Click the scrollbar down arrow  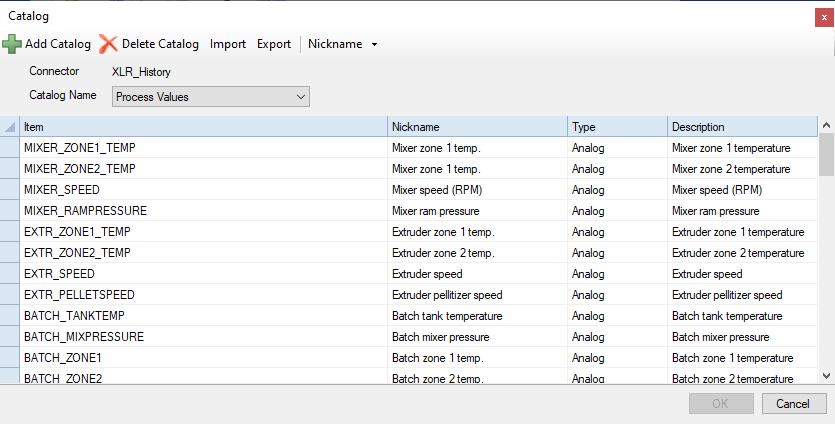point(826,376)
